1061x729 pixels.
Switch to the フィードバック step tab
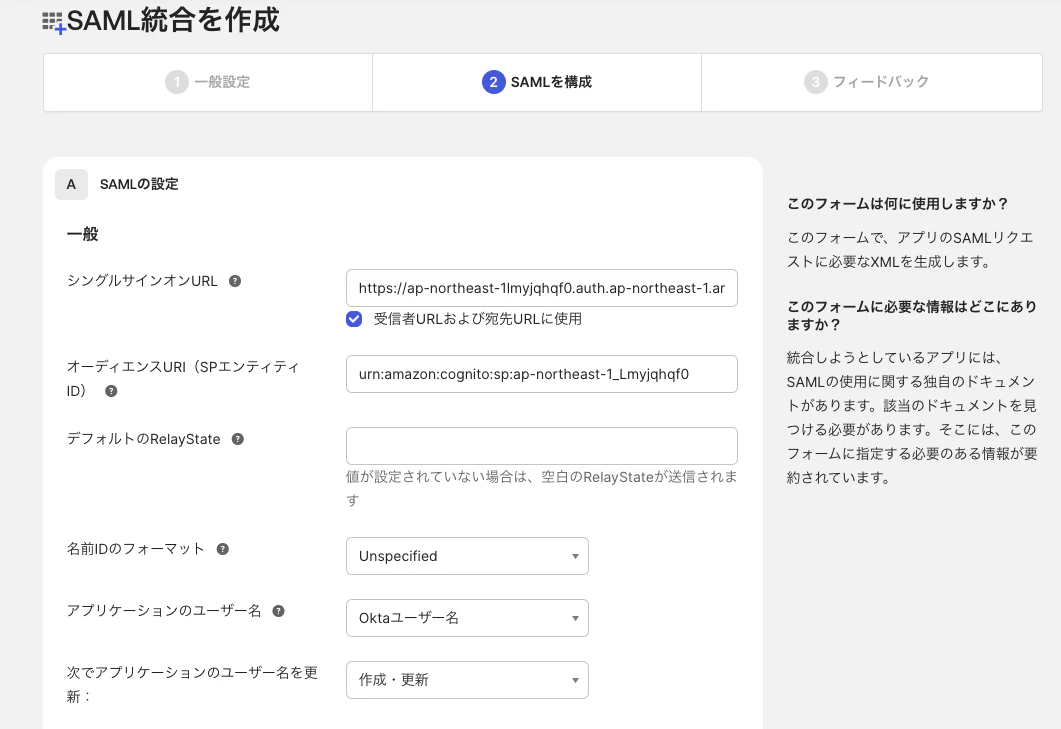(x=871, y=82)
